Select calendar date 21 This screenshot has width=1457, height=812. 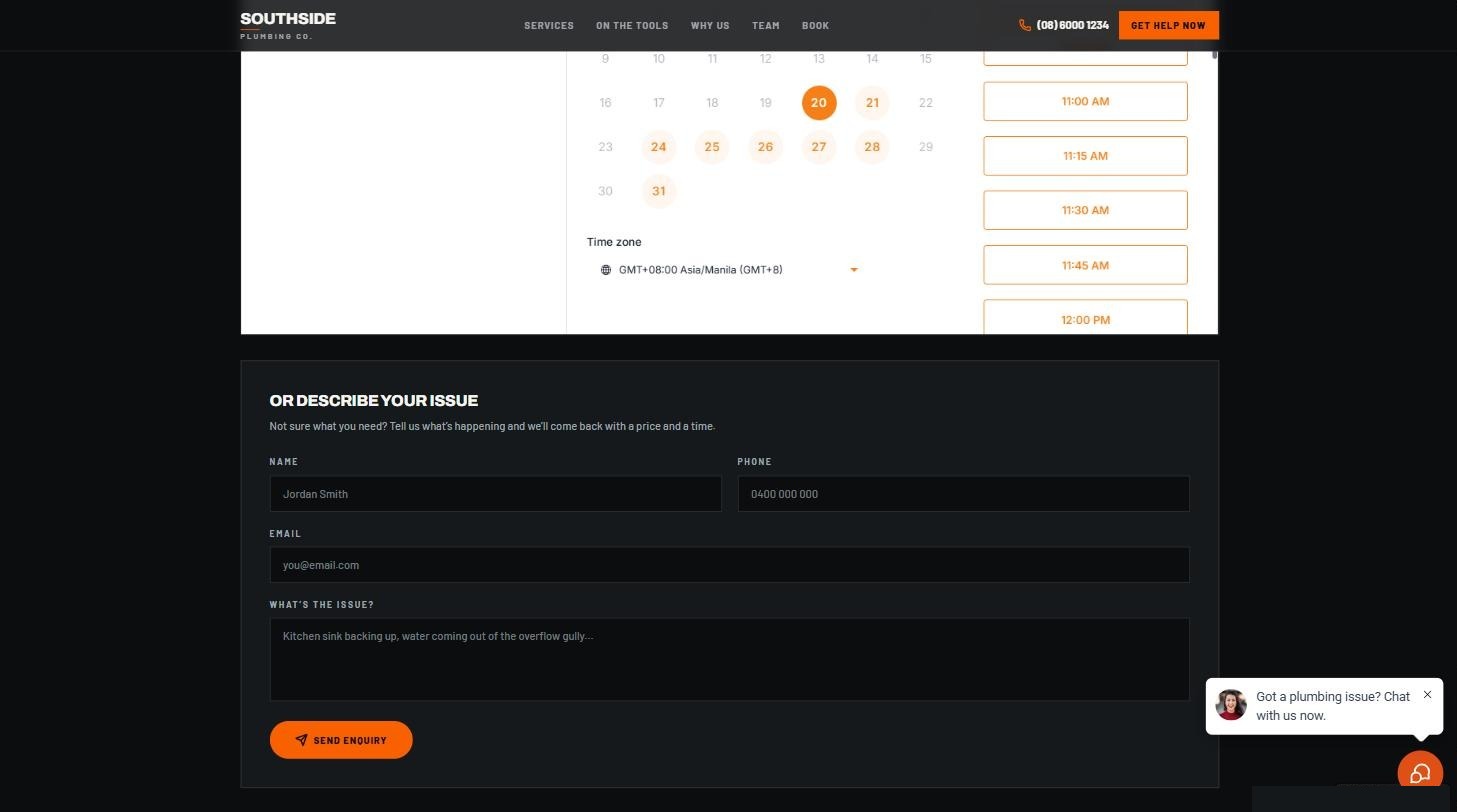(x=872, y=103)
